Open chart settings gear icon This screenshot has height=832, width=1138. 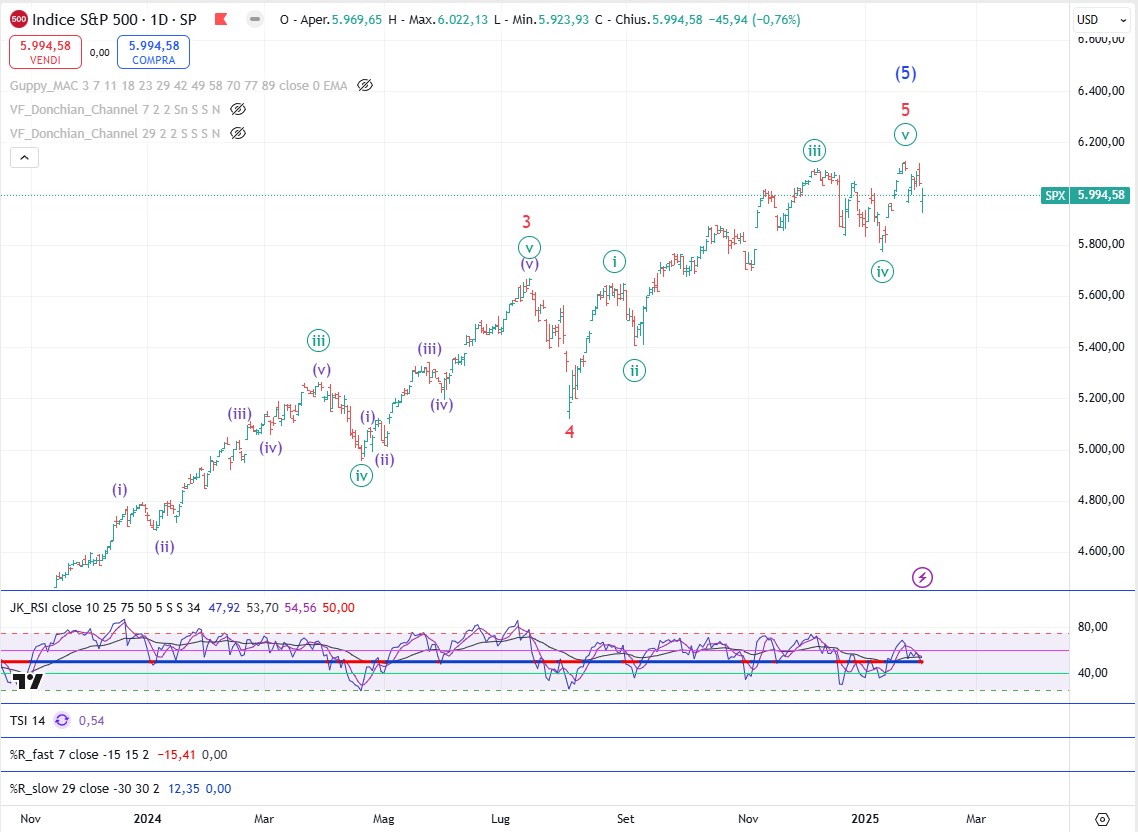click(1102, 819)
